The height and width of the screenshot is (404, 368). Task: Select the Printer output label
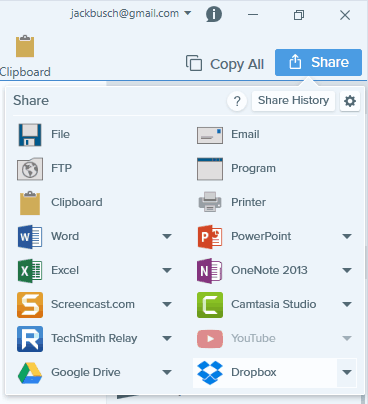(x=249, y=202)
